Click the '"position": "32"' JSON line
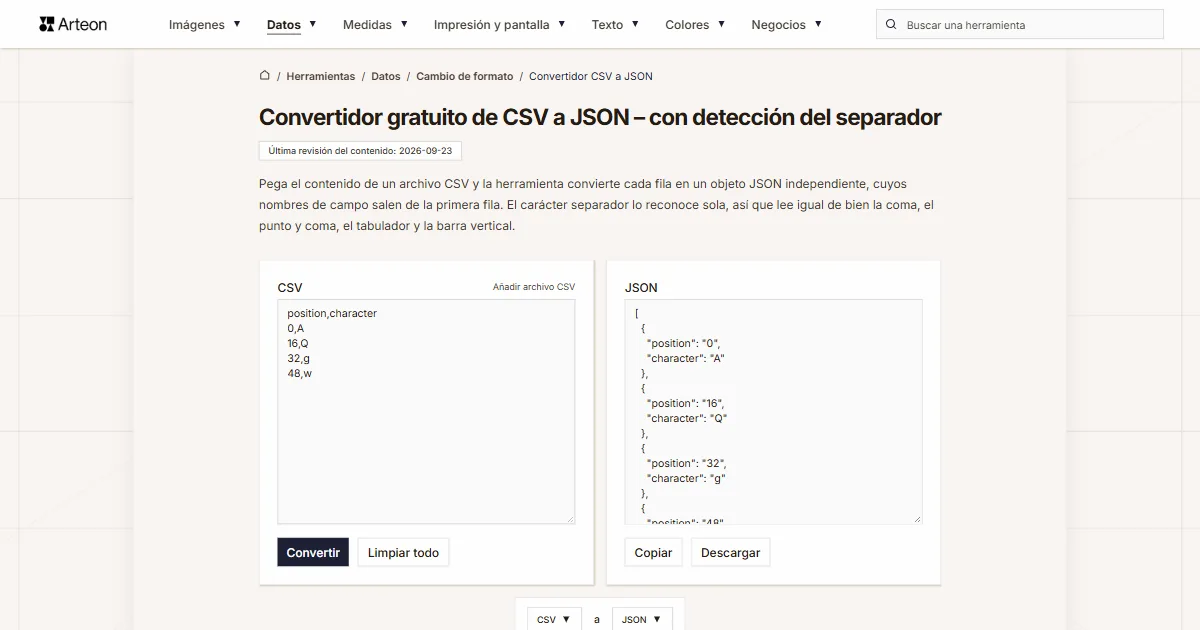This screenshot has width=1200, height=630. [x=687, y=463]
